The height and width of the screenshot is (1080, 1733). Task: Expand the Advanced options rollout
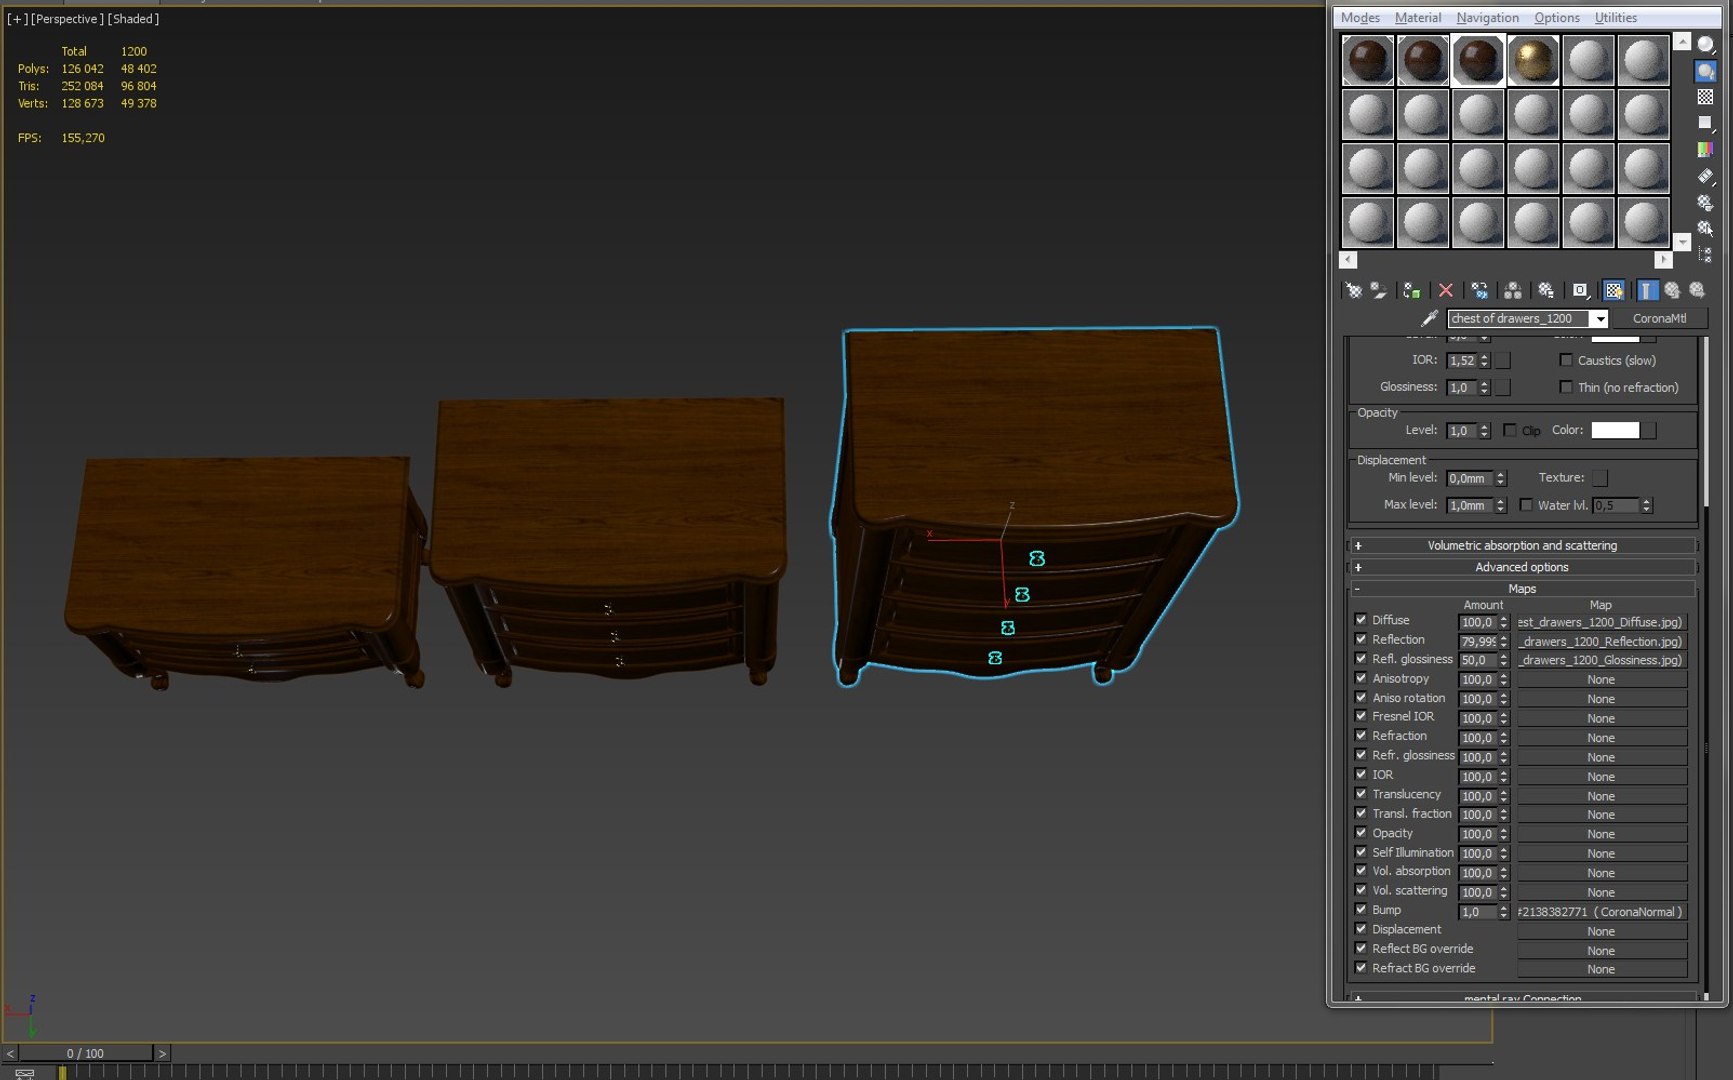pyautogui.click(x=1522, y=567)
